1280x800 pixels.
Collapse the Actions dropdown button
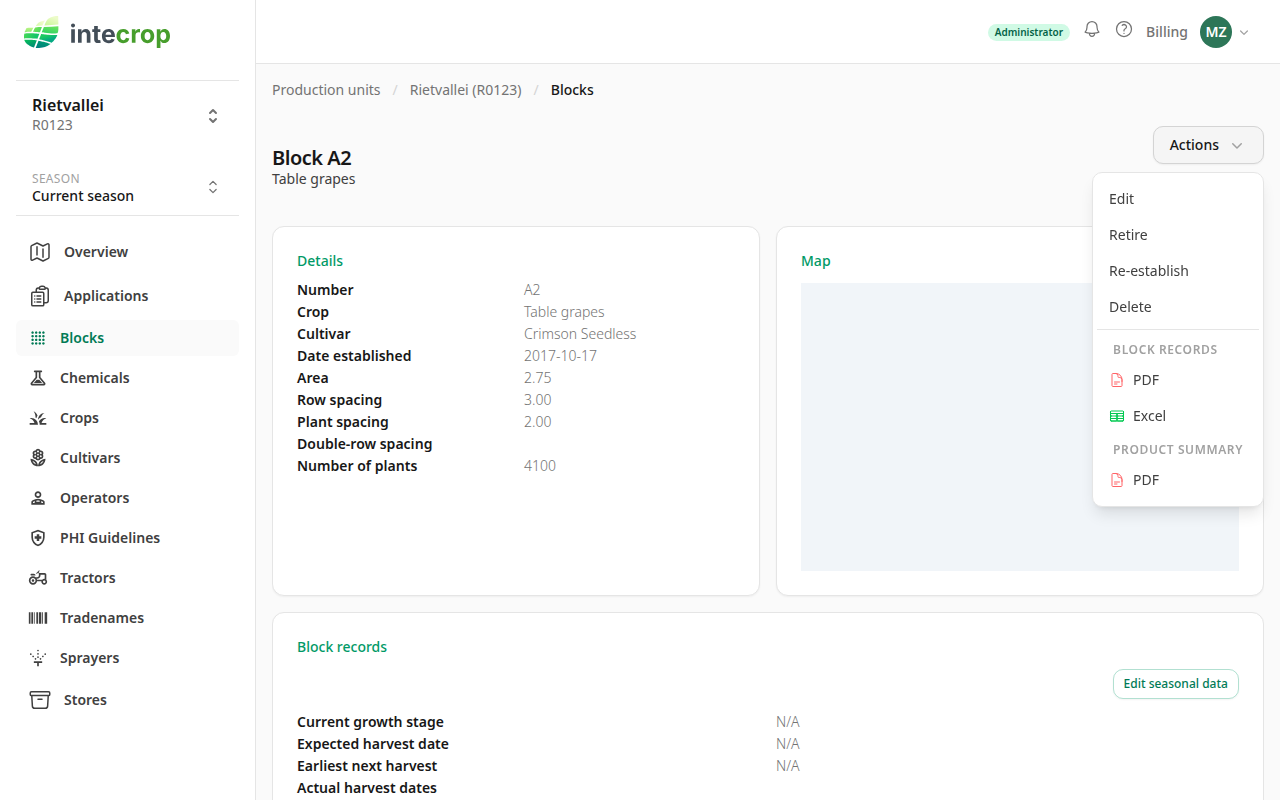tap(1208, 145)
